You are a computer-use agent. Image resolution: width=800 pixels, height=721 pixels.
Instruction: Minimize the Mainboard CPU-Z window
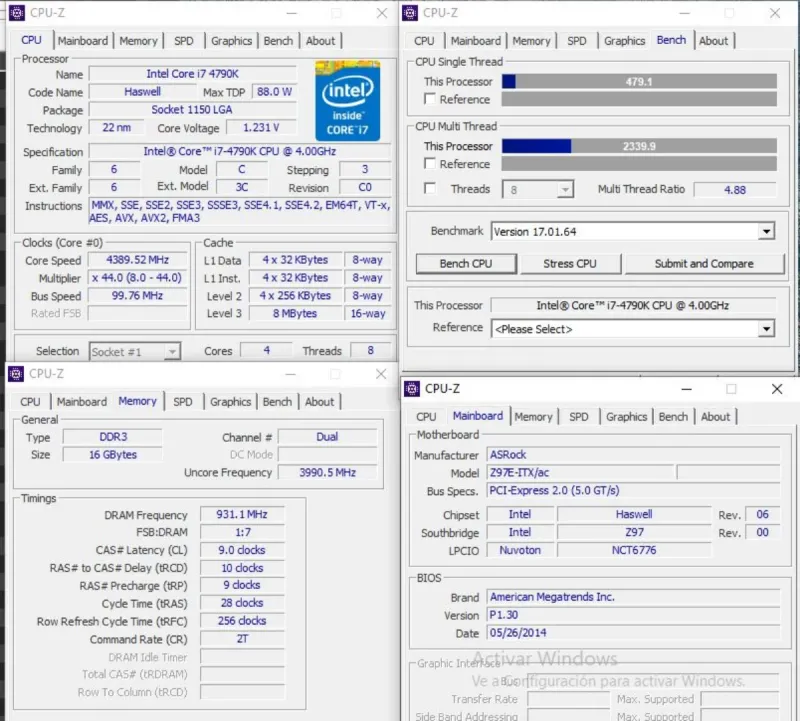(687, 389)
